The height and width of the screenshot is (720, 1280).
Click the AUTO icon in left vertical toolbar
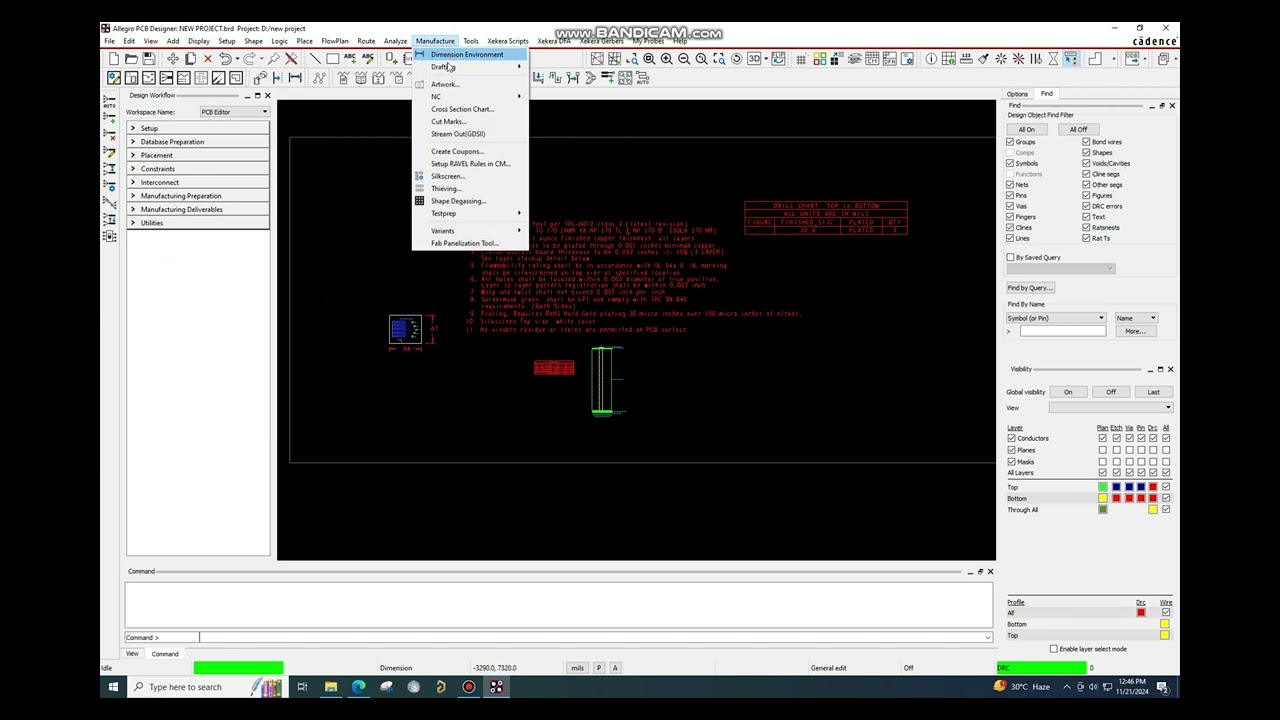pyautogui.click(x=108, y=103)
